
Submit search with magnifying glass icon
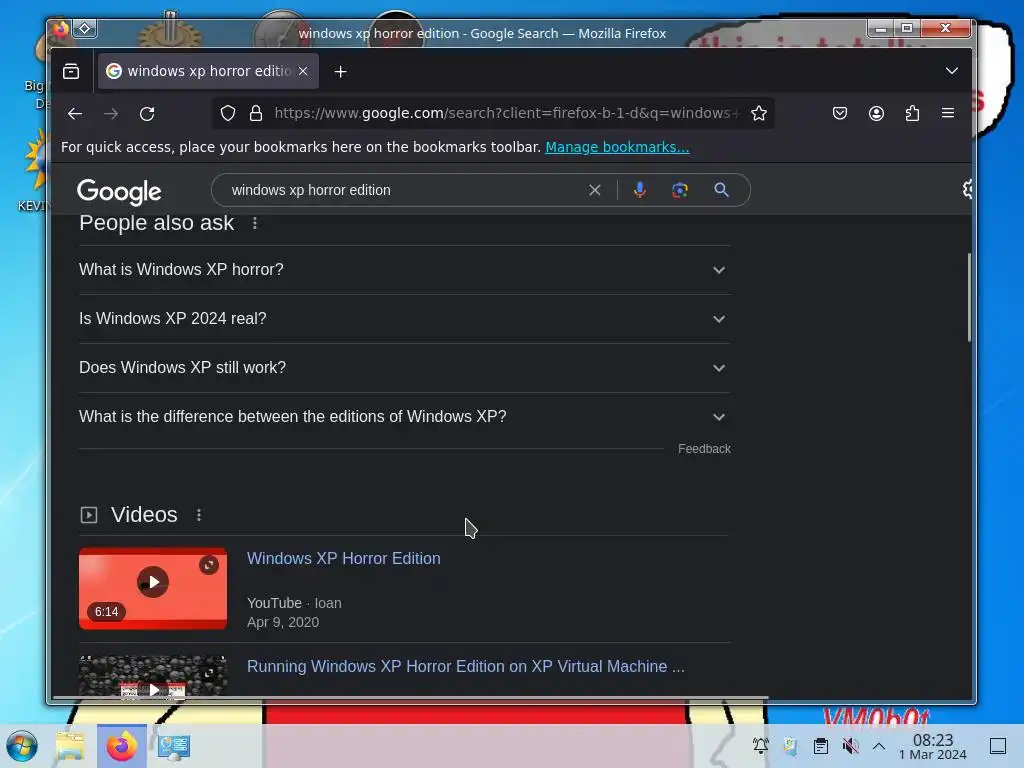pos(722,190)
